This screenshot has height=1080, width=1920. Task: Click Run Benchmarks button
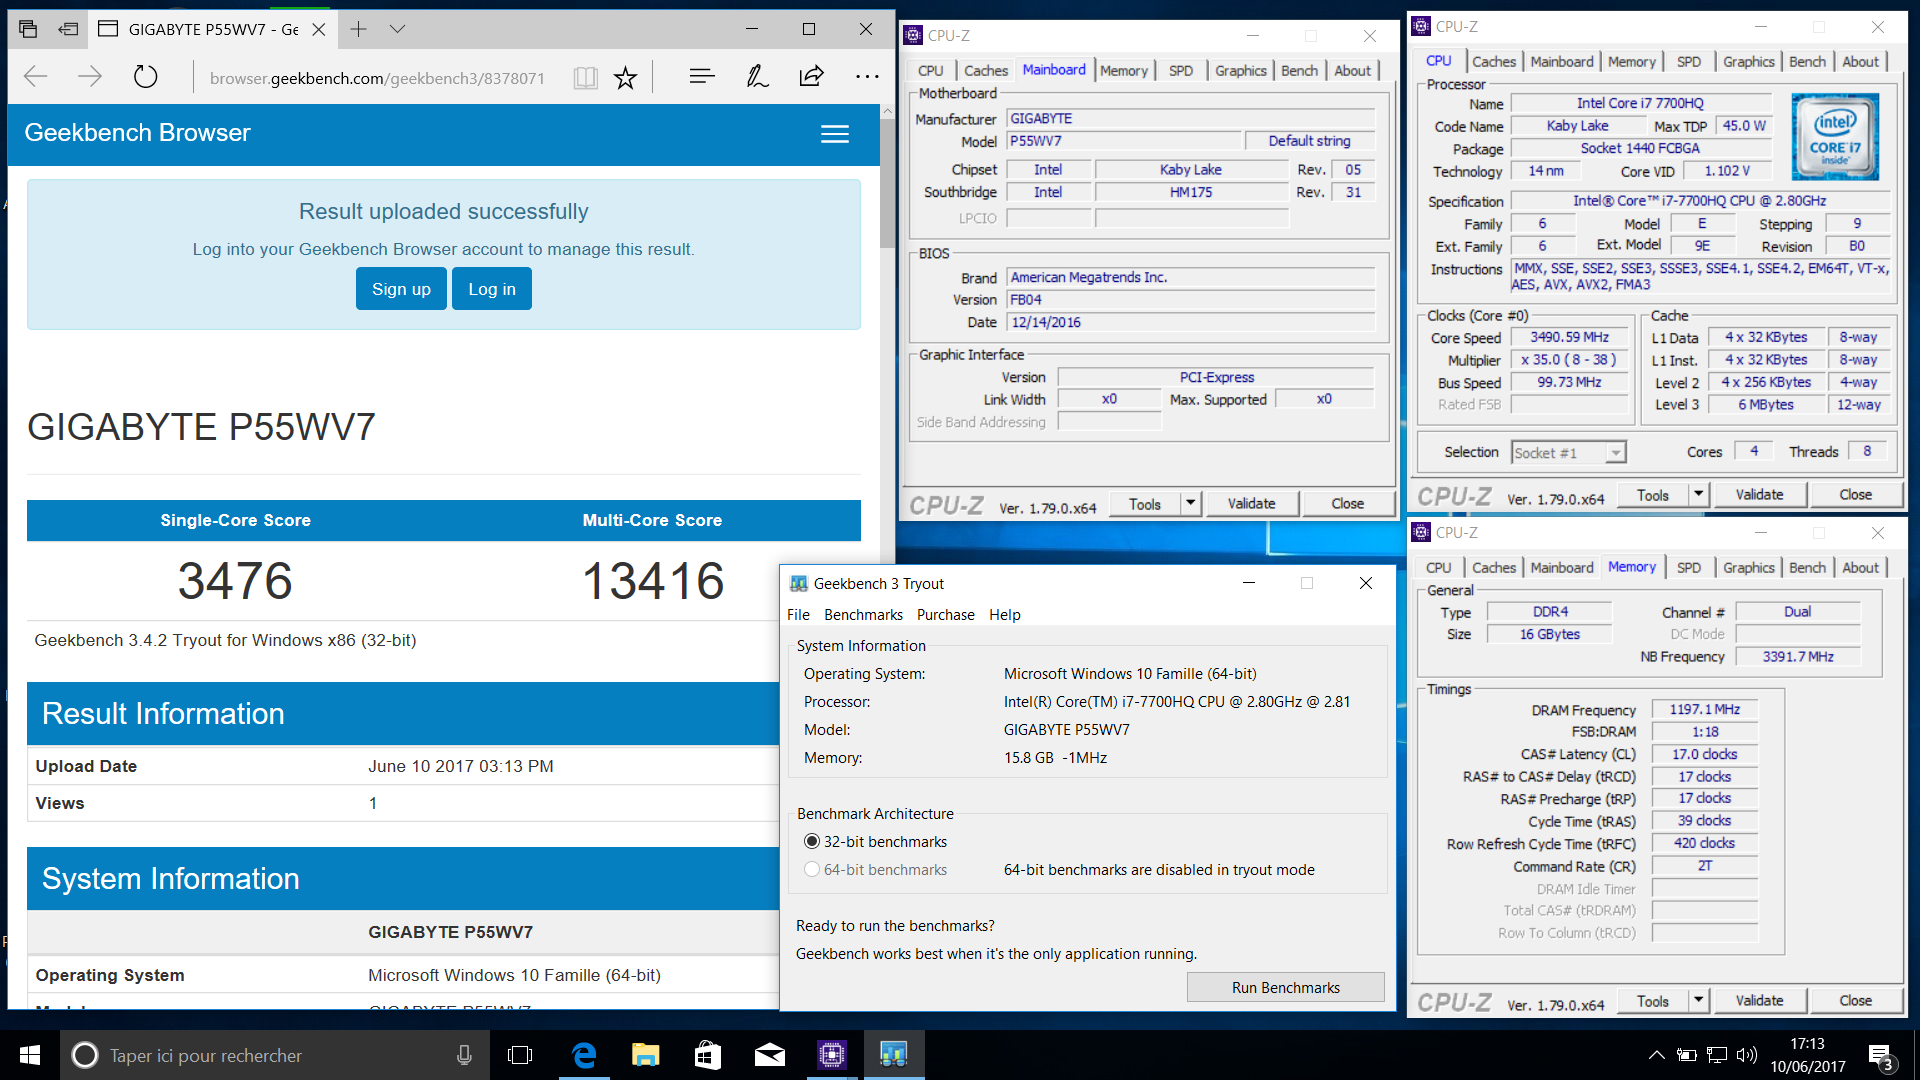(1285, 988)
